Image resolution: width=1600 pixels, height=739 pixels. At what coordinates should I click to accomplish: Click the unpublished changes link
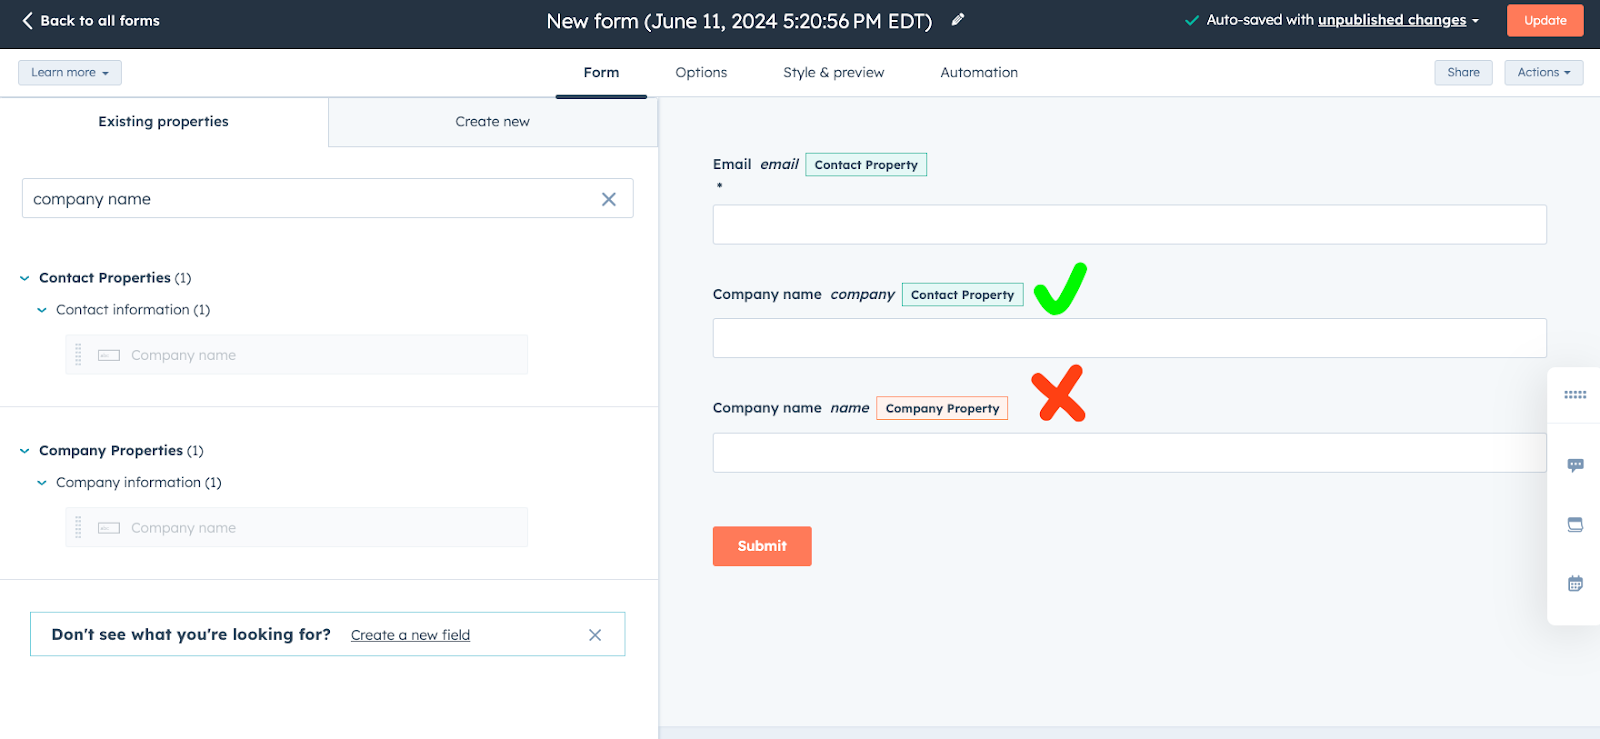pyautogui.click(x=1392, y=20)
